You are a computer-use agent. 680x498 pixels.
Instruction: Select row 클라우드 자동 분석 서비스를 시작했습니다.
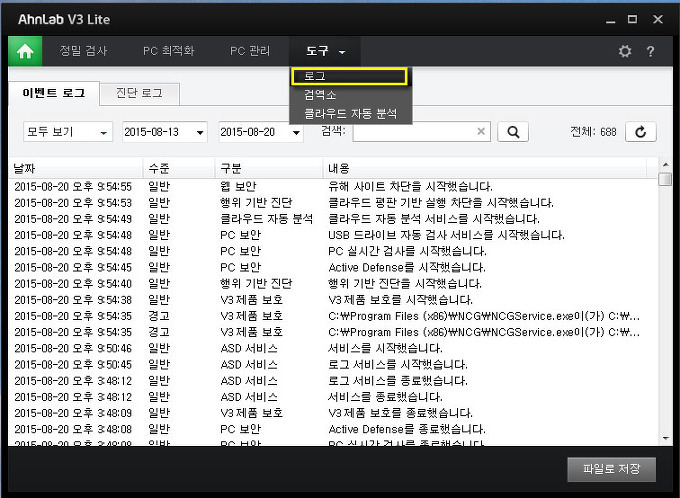(333, 219)
